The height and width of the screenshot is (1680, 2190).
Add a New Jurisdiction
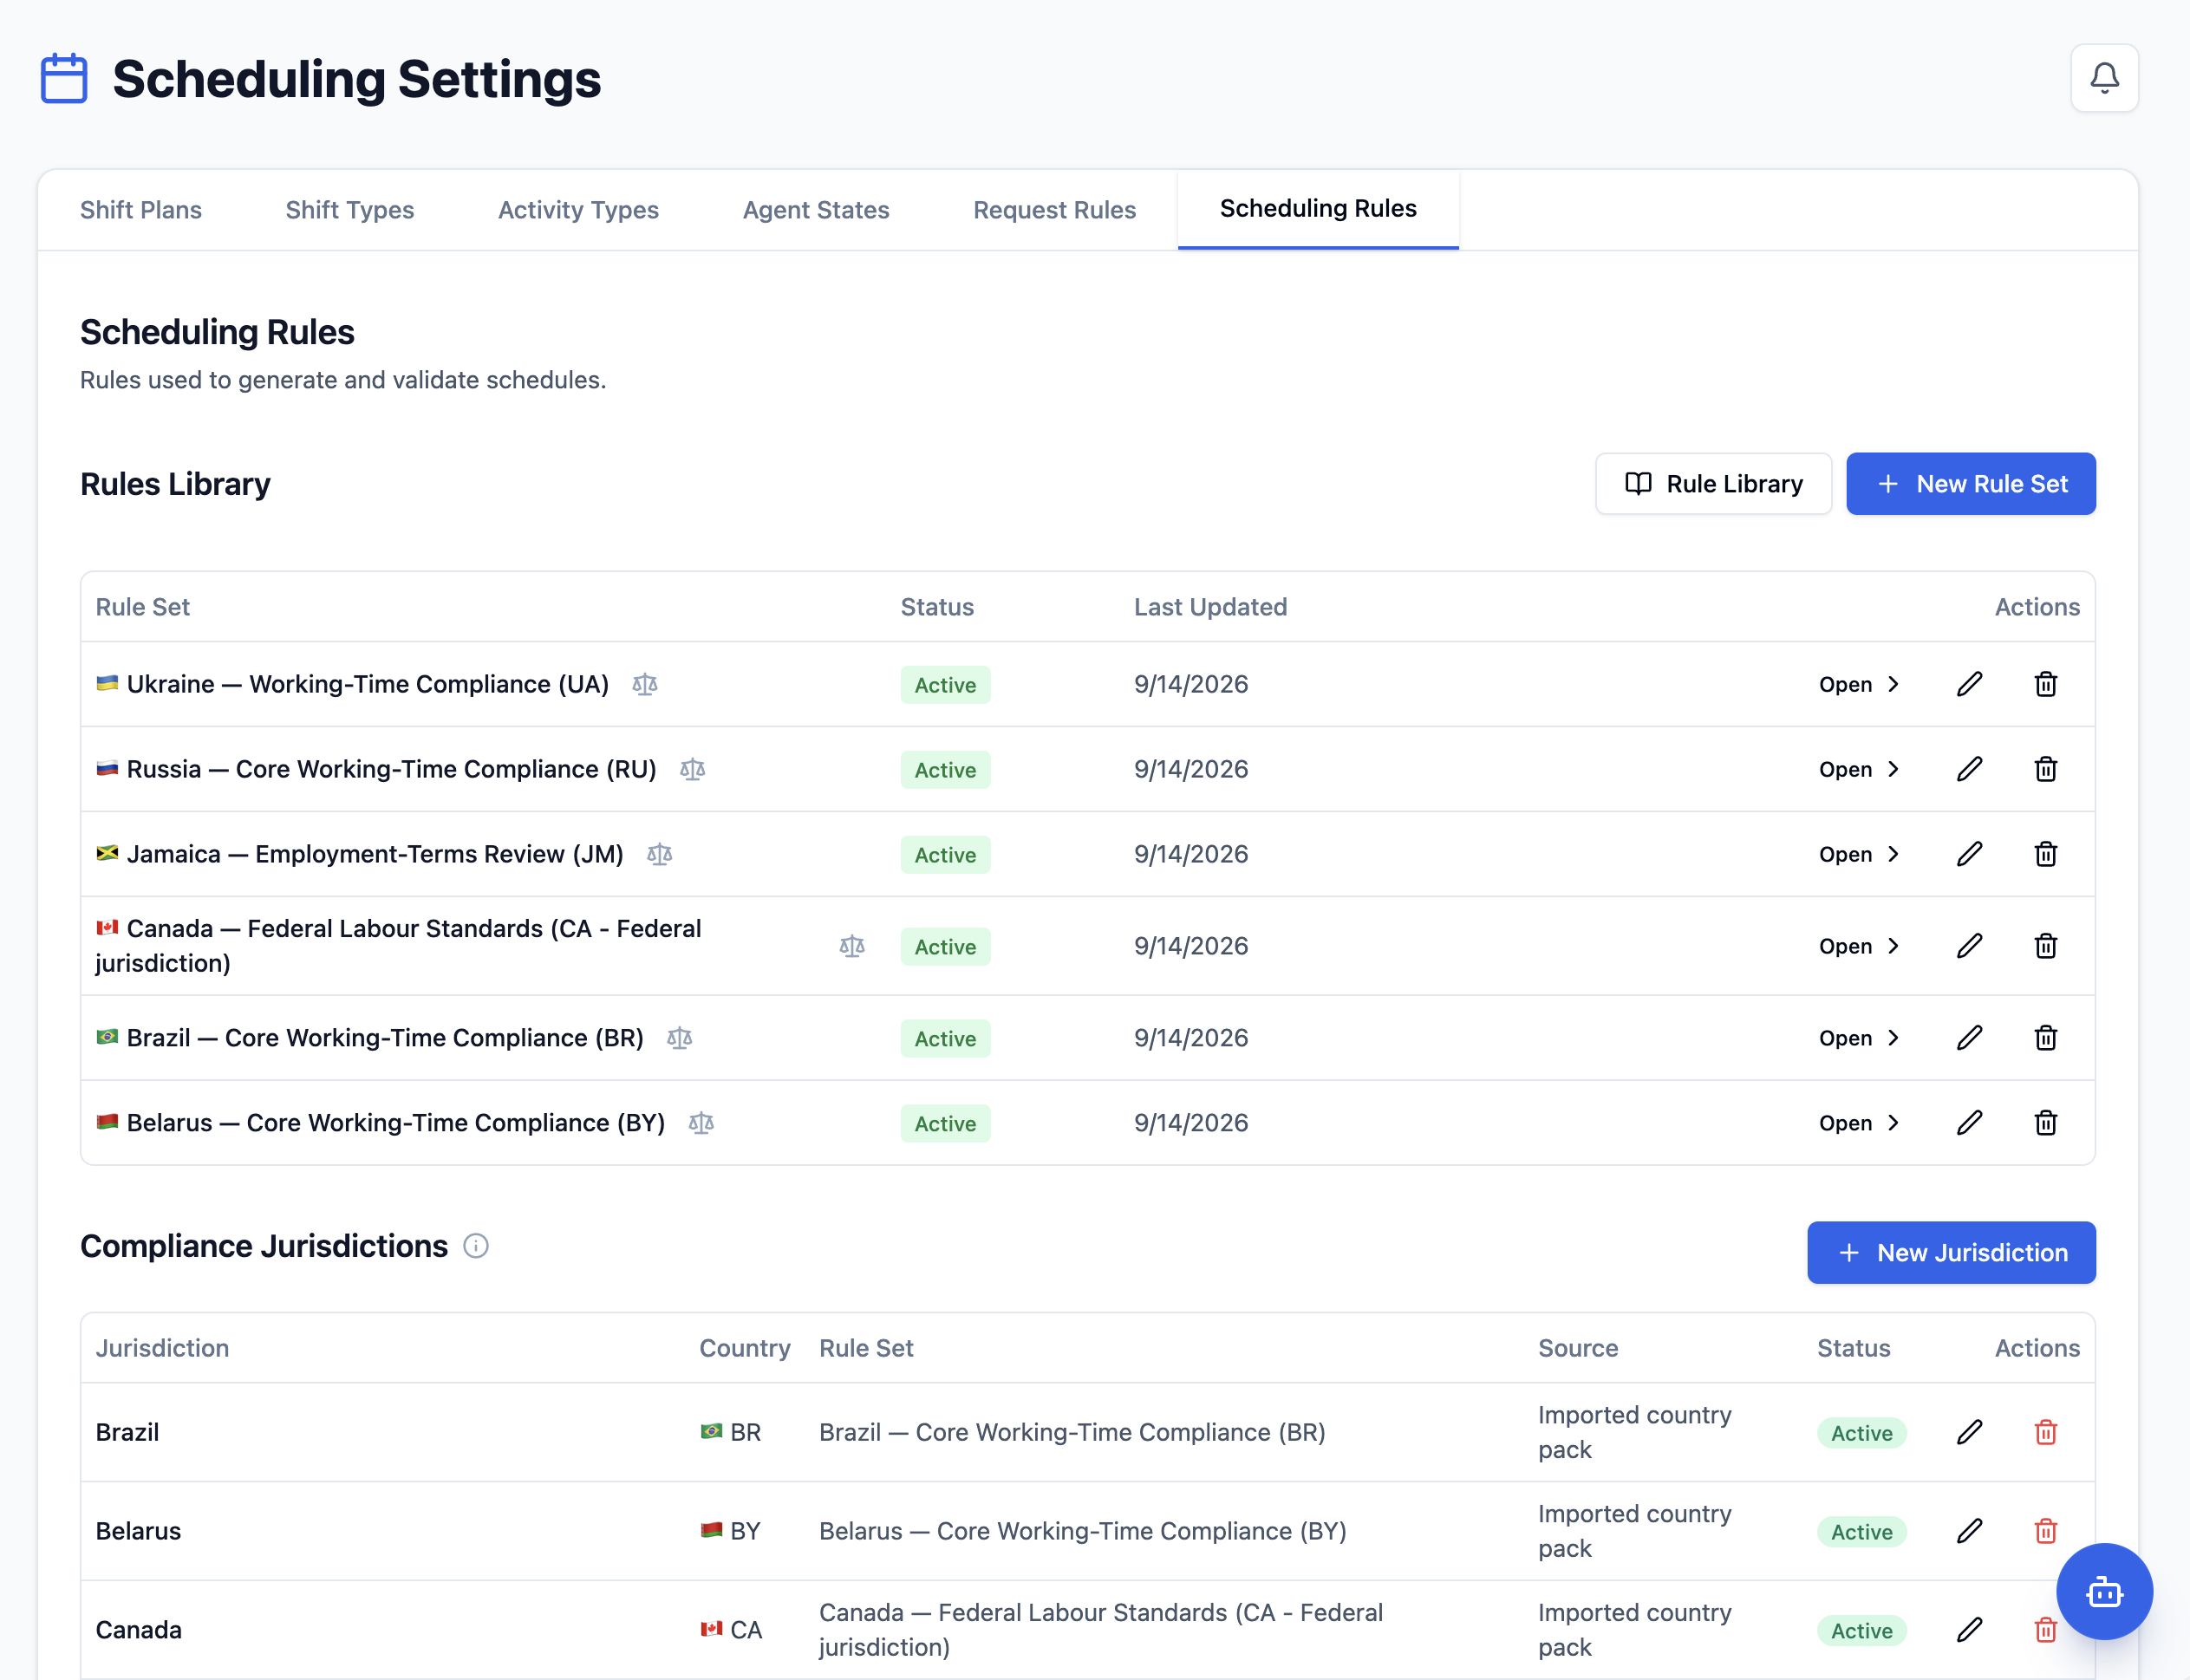click(1951, 1253)
